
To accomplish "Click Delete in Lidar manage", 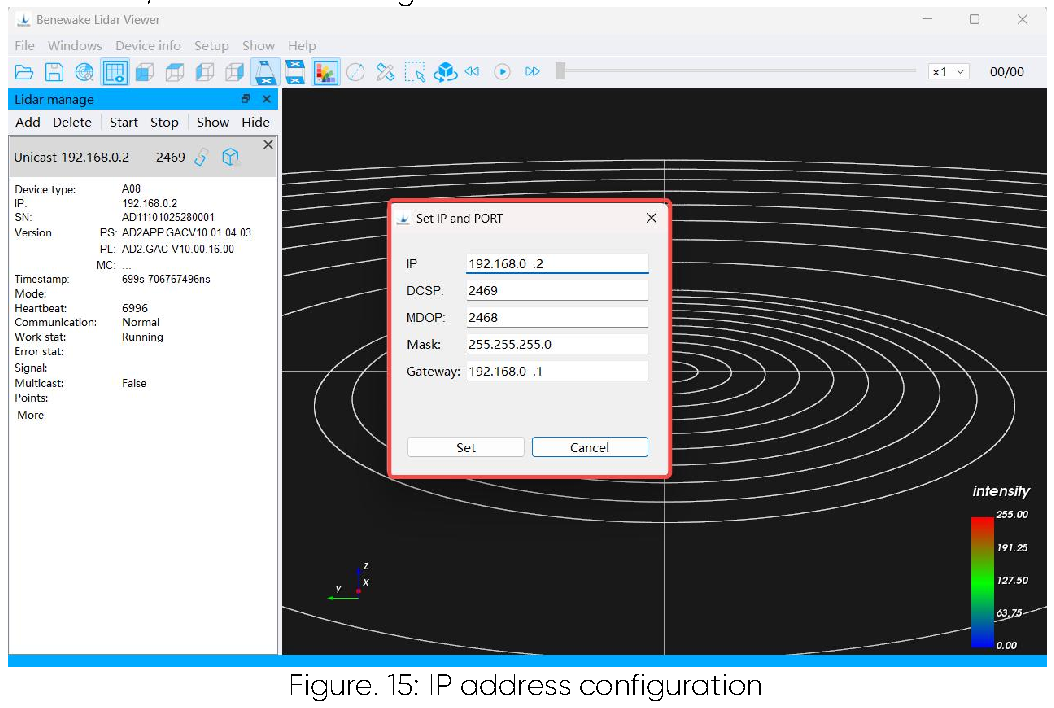I will point(72,122).
